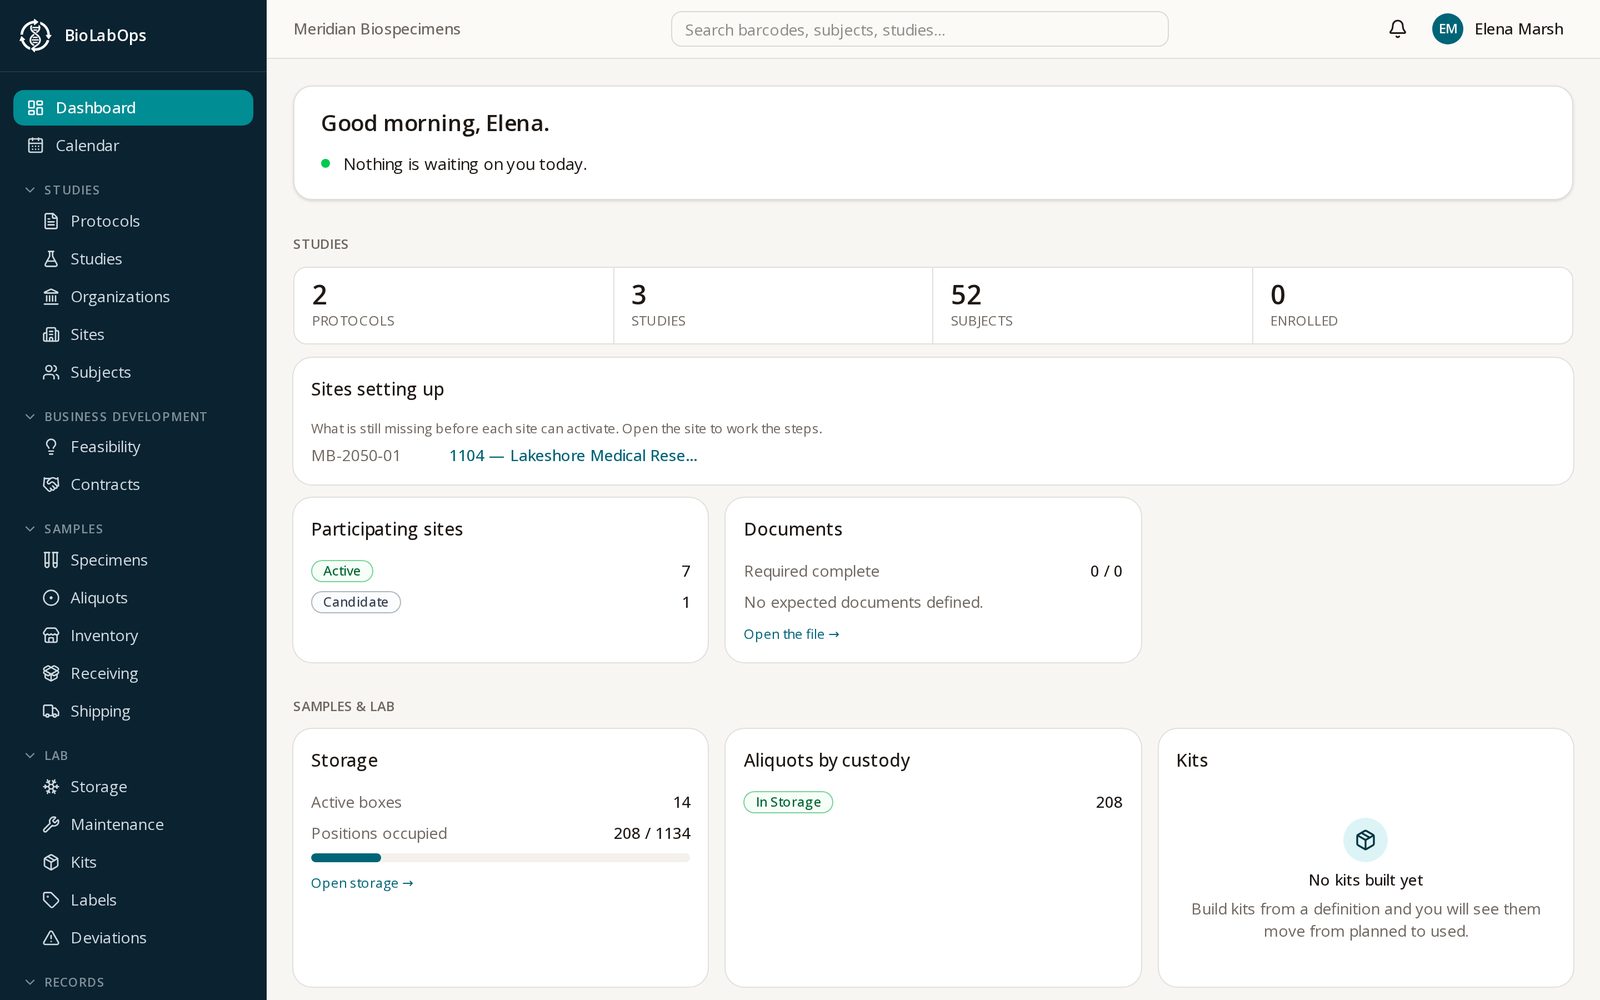Follow the Open the file link
Viewport: 1600px width, 1000px height.
click(x=791, y=634)
